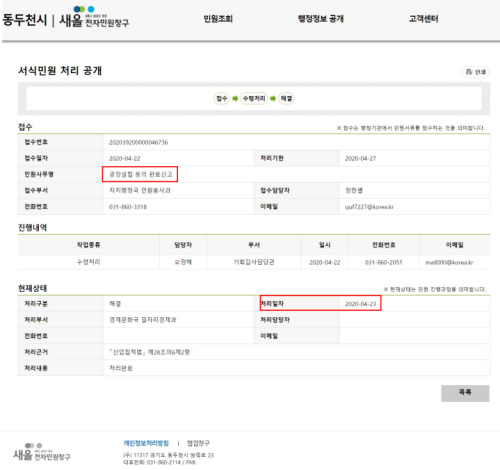
Task: Open the 행정정보 공개 menu
Action: [x=321, y=19]
